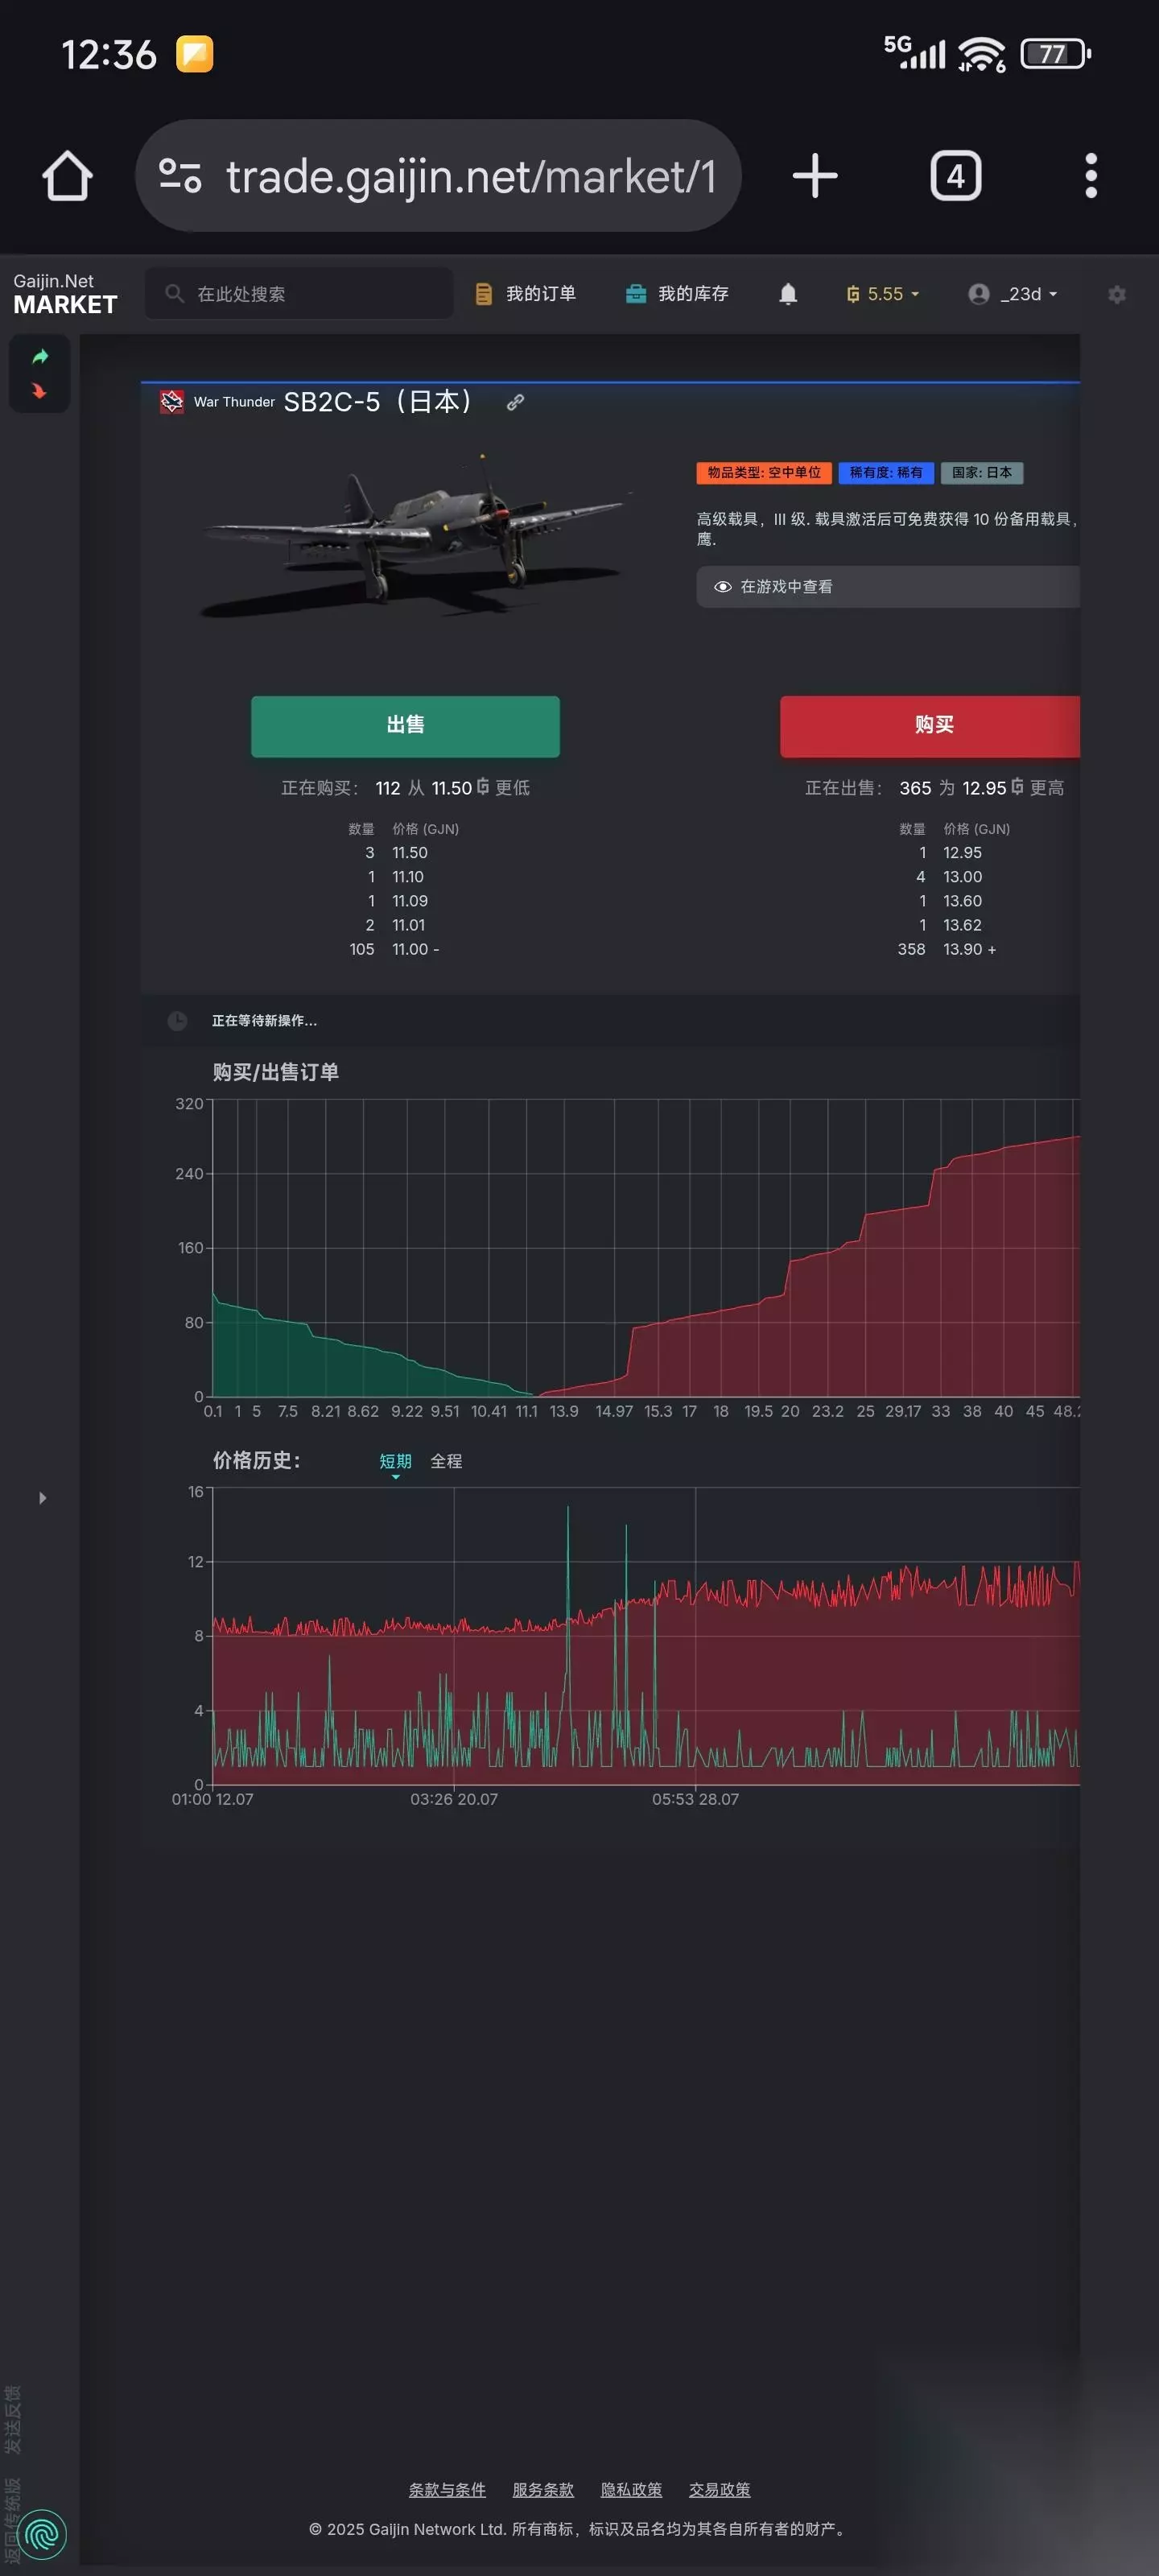This screenshot has width=1159, height=2576.
Task: Switch price history to 短期 view
Action: pyautogui.click(x=395, y=1461)
